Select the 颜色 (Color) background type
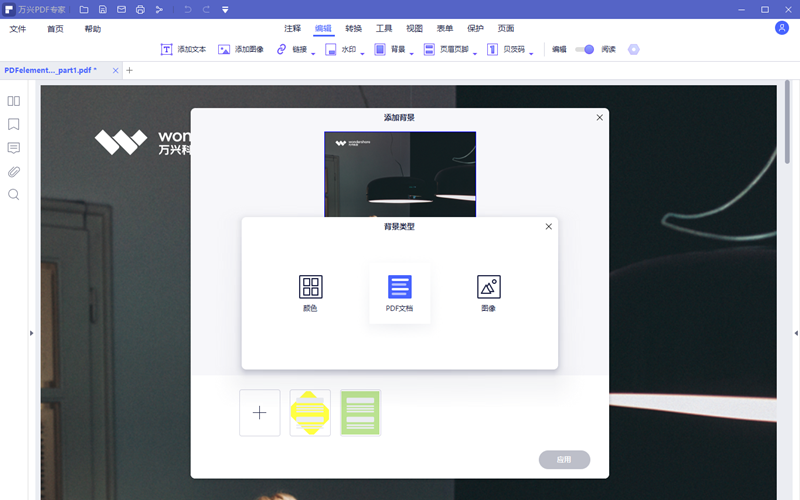 click(x=310, y=293)
